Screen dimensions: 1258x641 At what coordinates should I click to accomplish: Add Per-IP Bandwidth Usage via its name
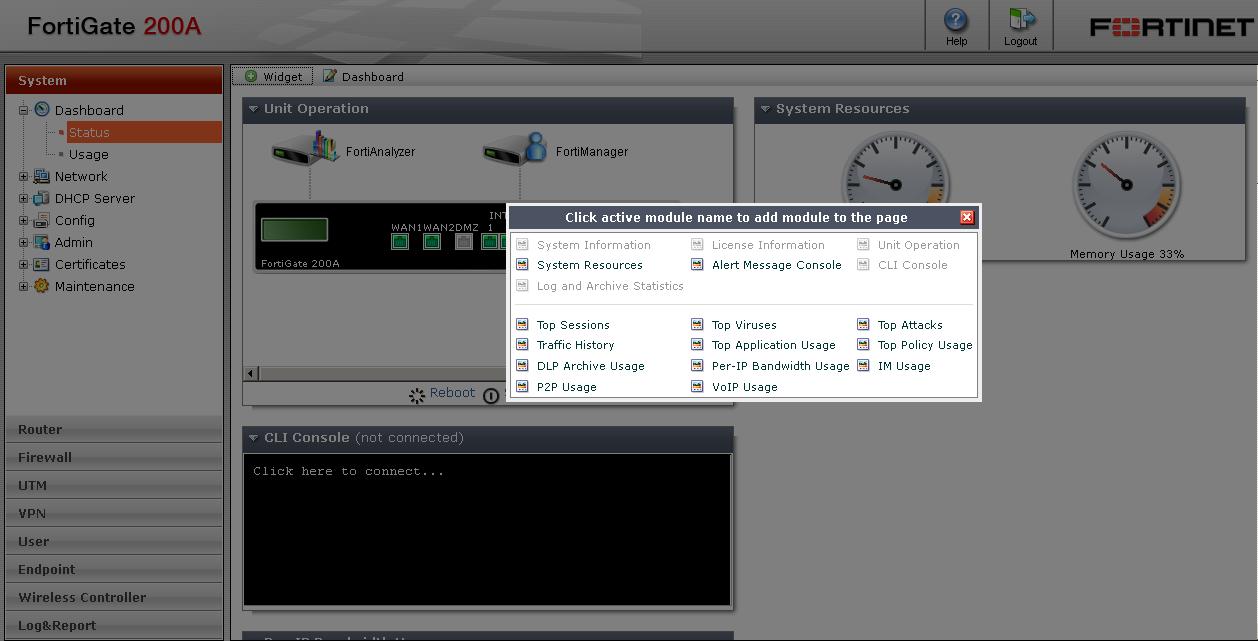pyautogui.click(x=780, y=366)
